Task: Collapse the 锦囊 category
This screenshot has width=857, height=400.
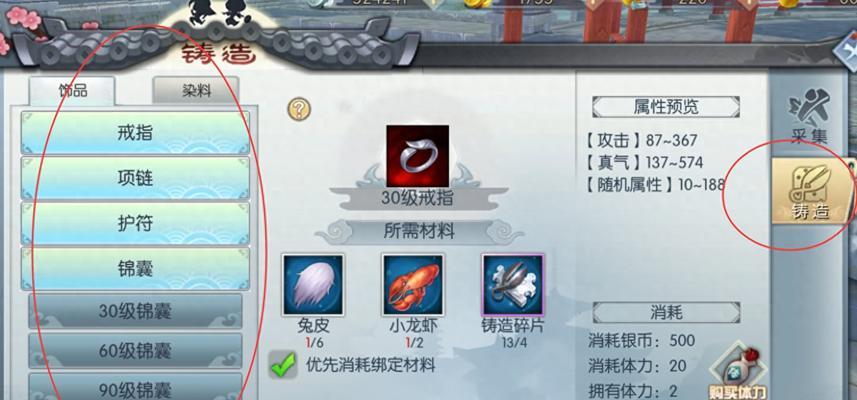Action: tap(135, 269)
